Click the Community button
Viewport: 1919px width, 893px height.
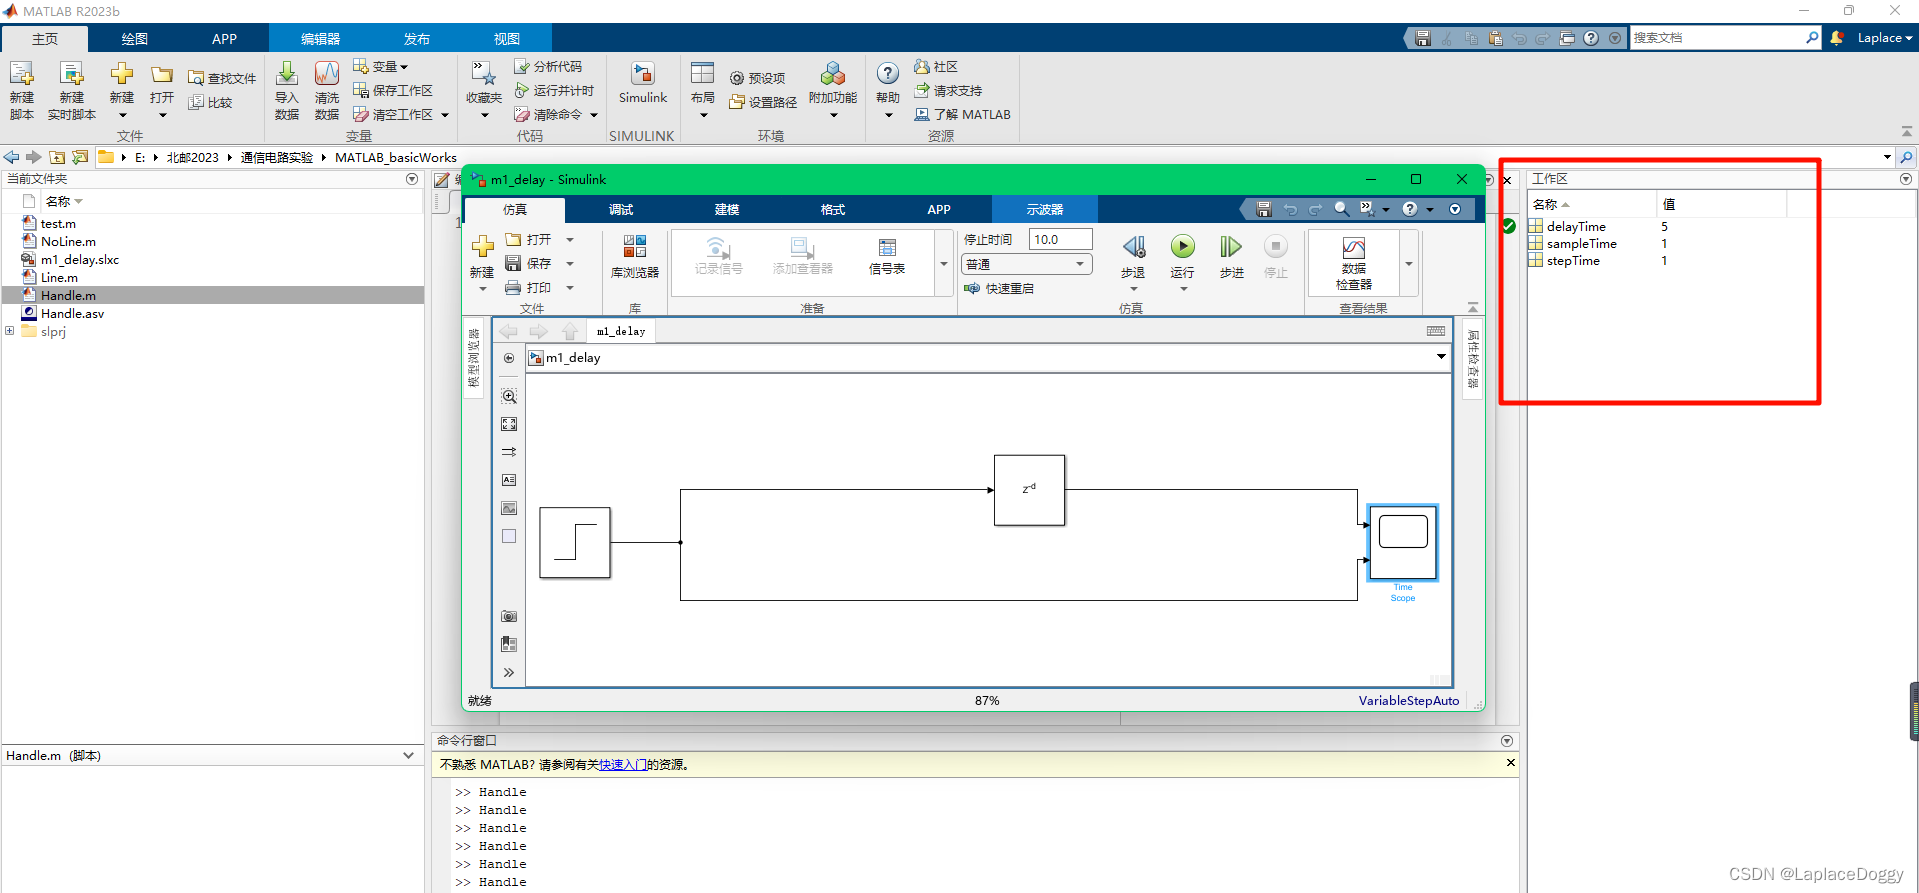(936, 66)
